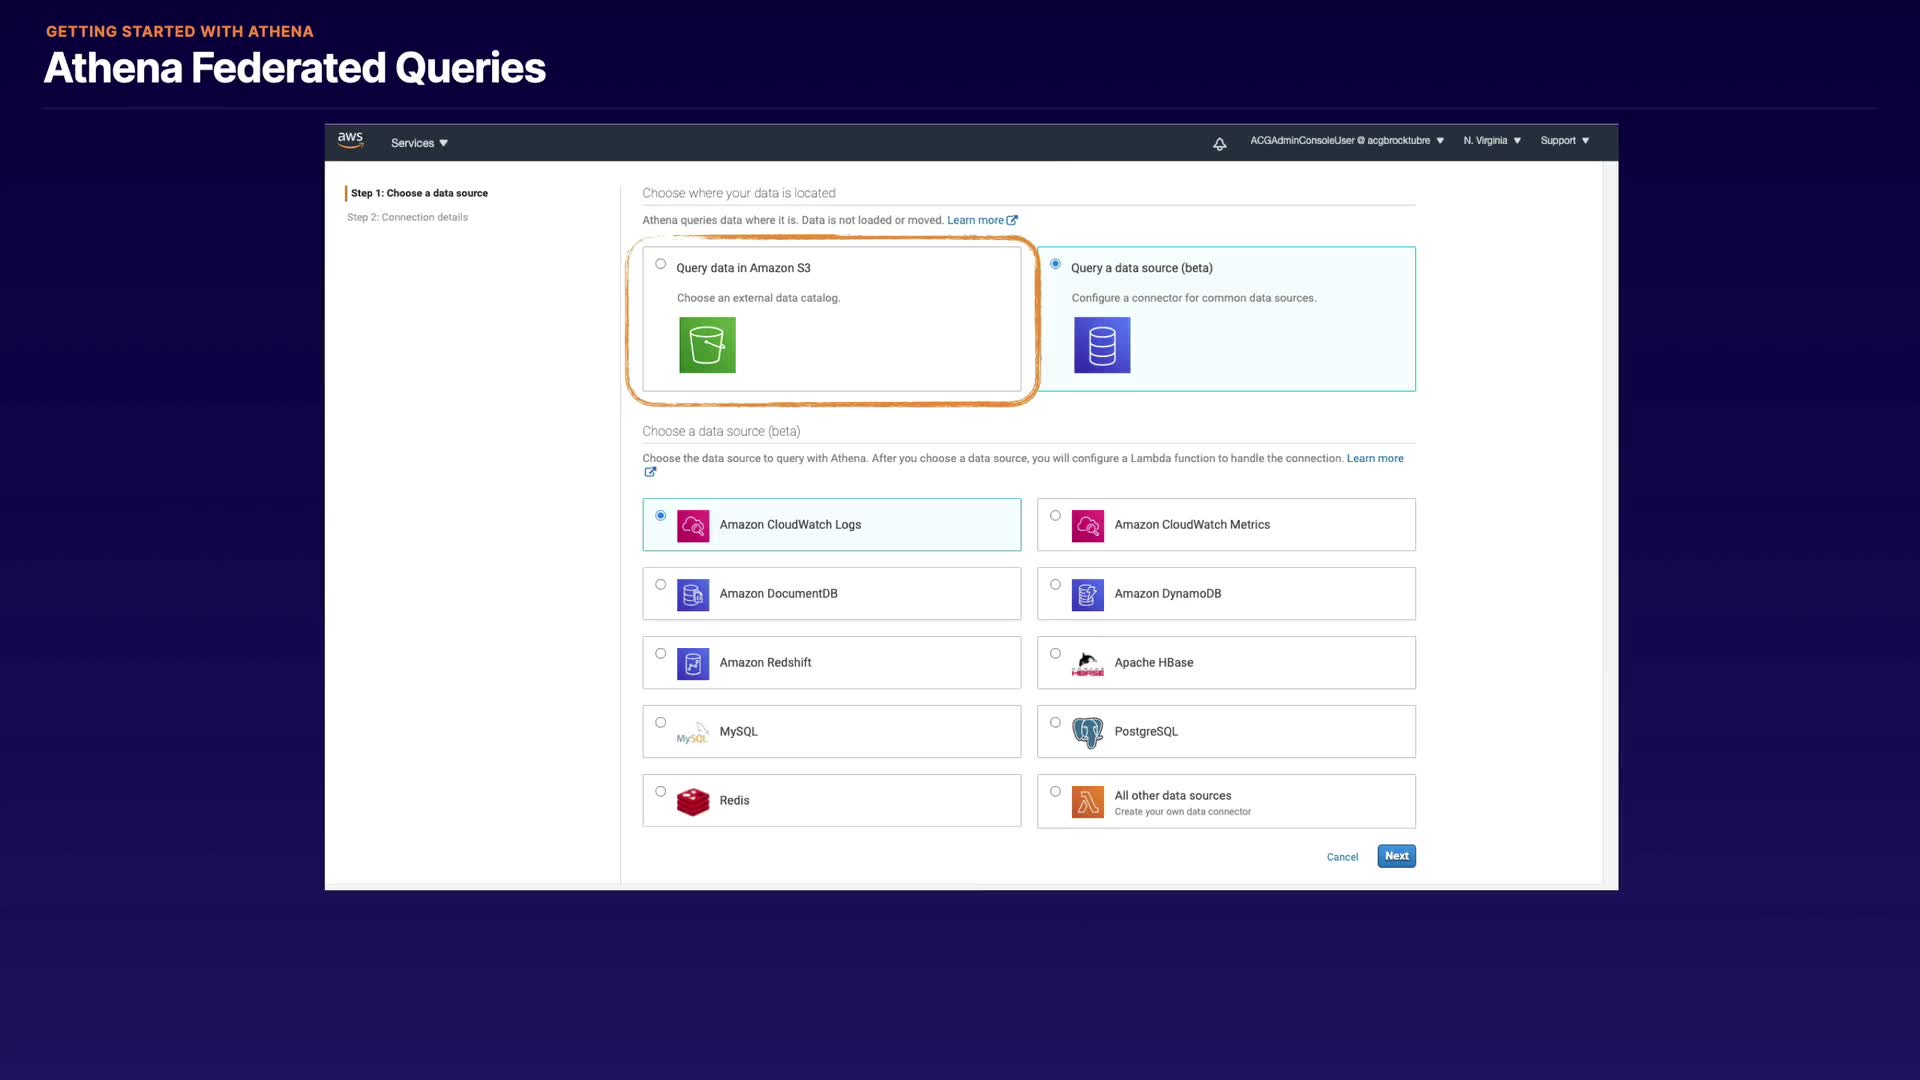This screenshot has height=1080, width=1920.
Task: Expand the Services dropdown
Action: pyautogui.click(x=419, y=143)
